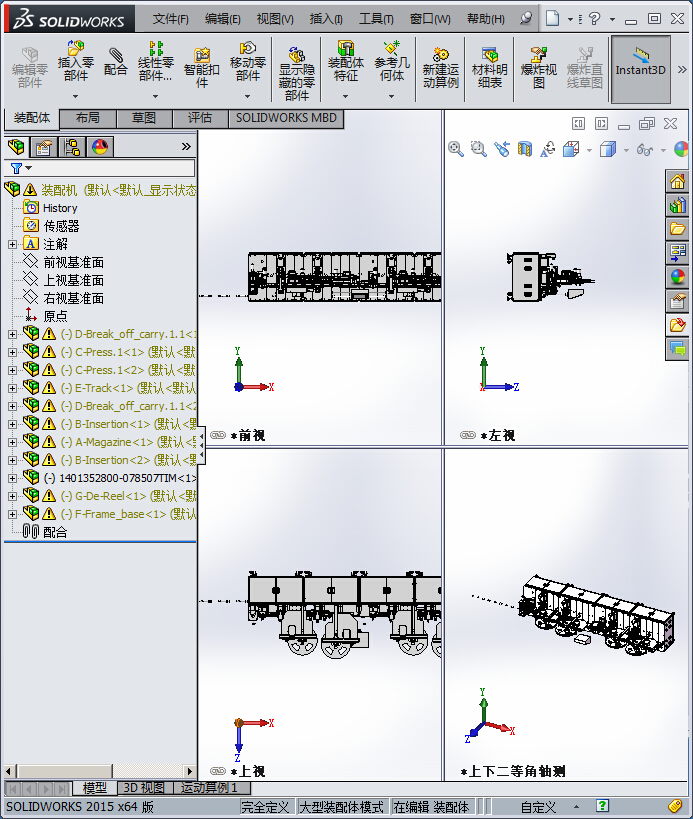This screenshot has height=819, width=693.
Task: Click the zoom to area icon
Action: tap(478, 149)
